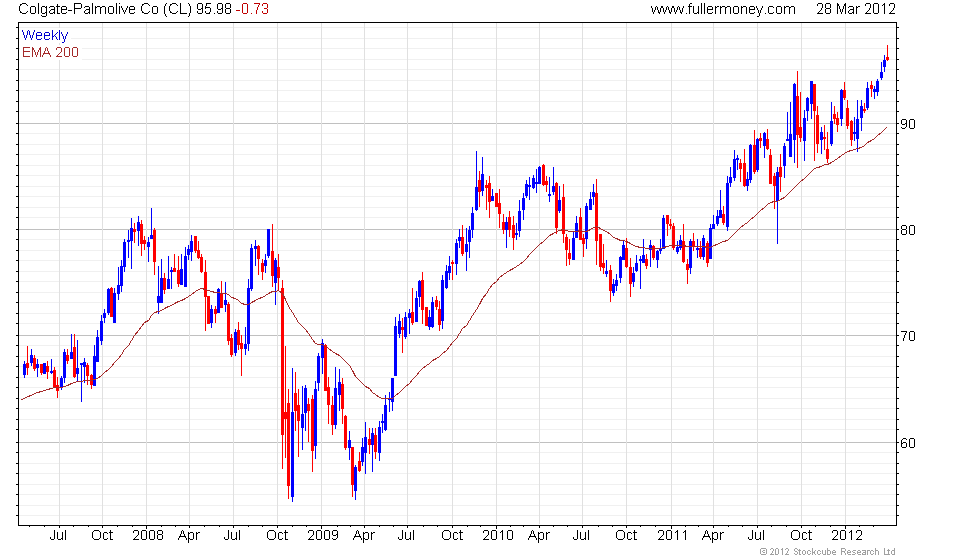The height and width of the screenshot is (560, 980).
Task: Click the 80 price axis label
Action: coord(908,230)
